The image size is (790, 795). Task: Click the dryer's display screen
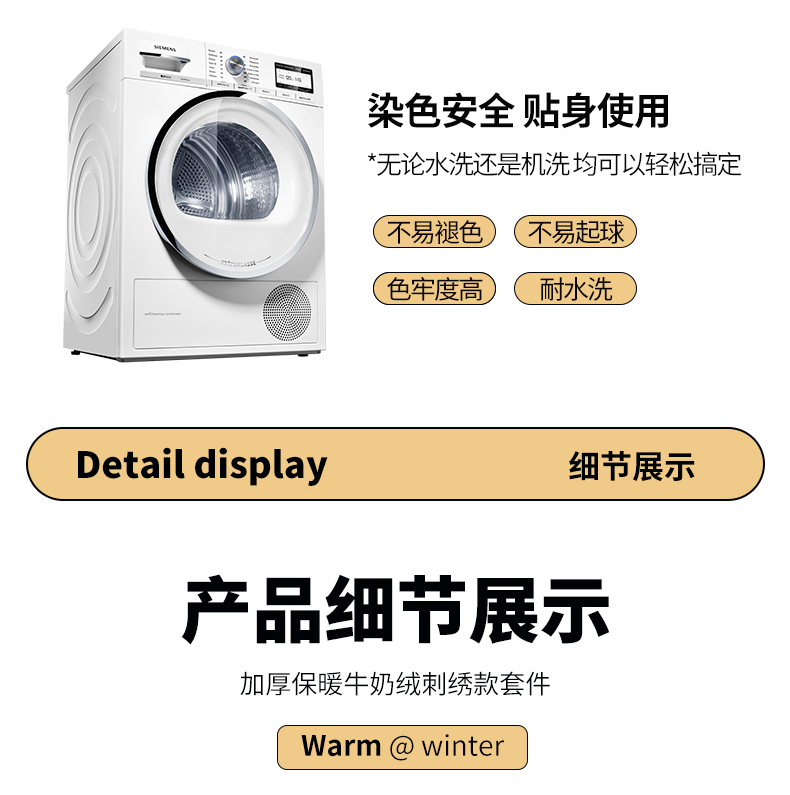point(295,77)
